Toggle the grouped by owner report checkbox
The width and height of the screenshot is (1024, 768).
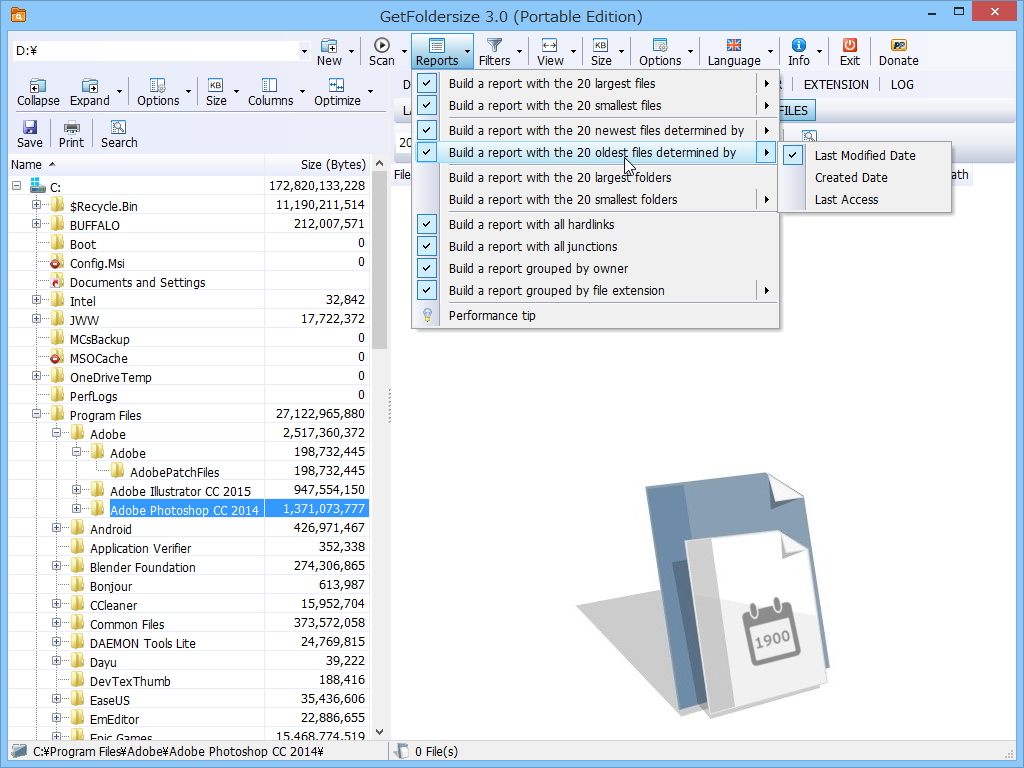[426, 268]
